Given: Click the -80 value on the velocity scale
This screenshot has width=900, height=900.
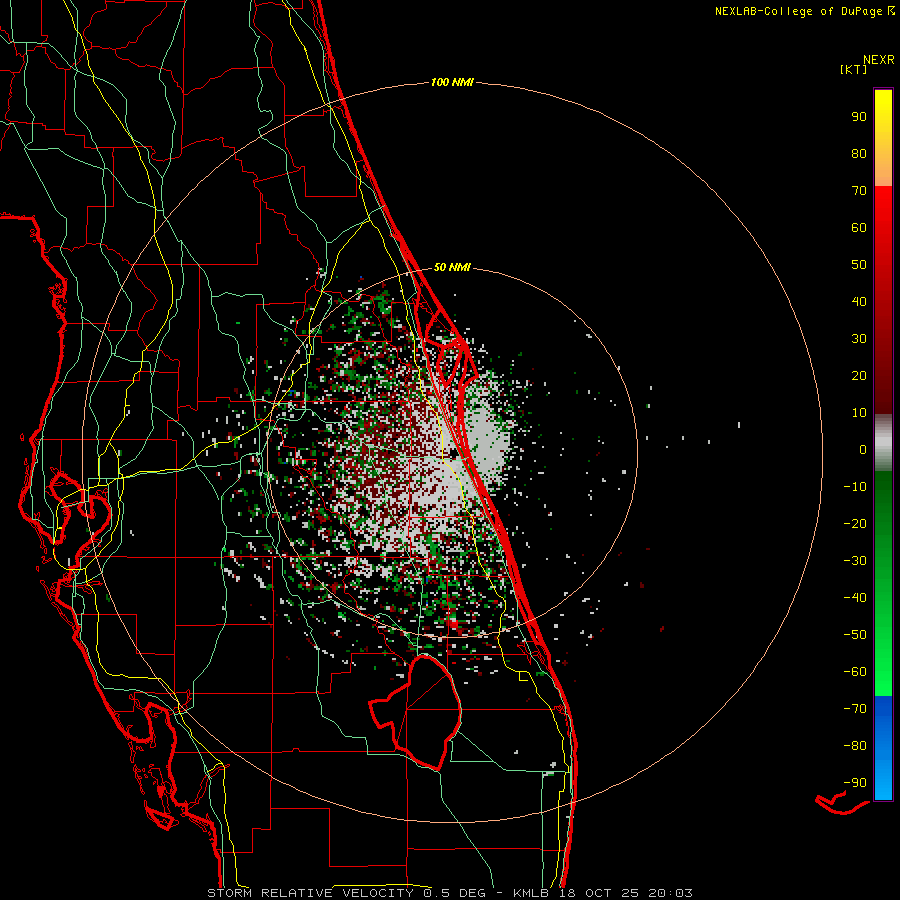Looking at the screenshot, I should pyautogui.click(x=855, y=746).
